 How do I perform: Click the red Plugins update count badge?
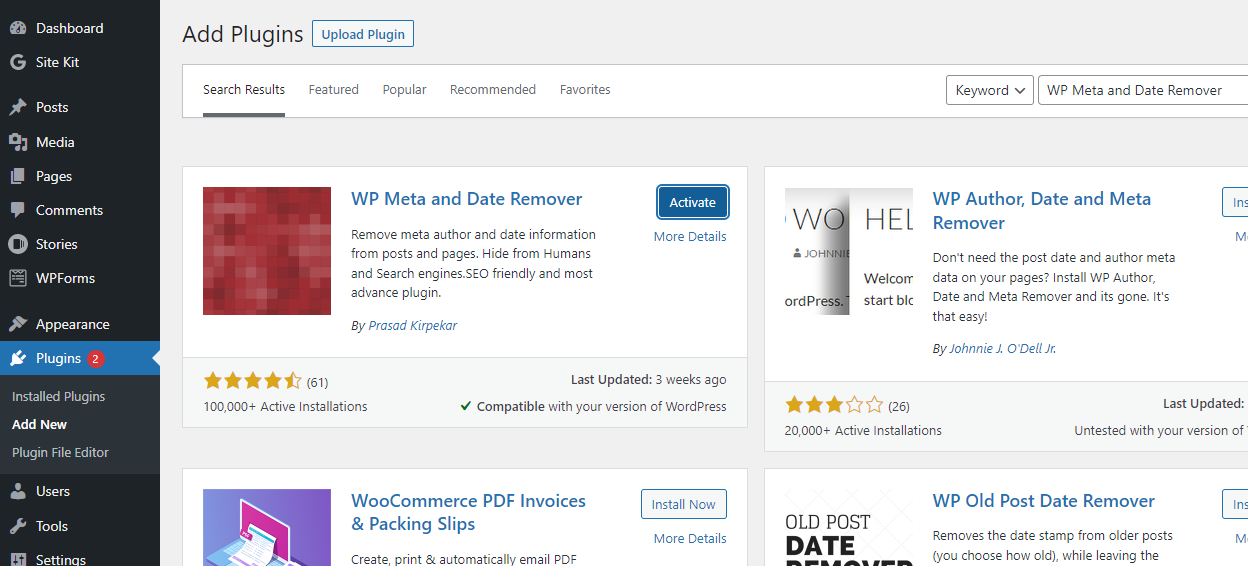coord(96,359)
